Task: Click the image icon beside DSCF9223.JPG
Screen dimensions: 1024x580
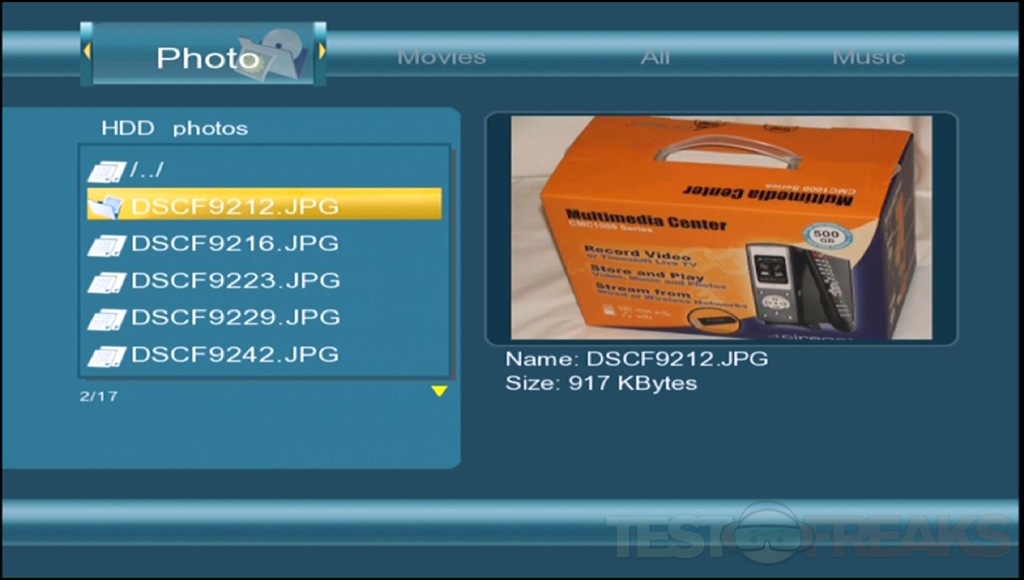Action: pyautogui.click(x=105, y=282)
